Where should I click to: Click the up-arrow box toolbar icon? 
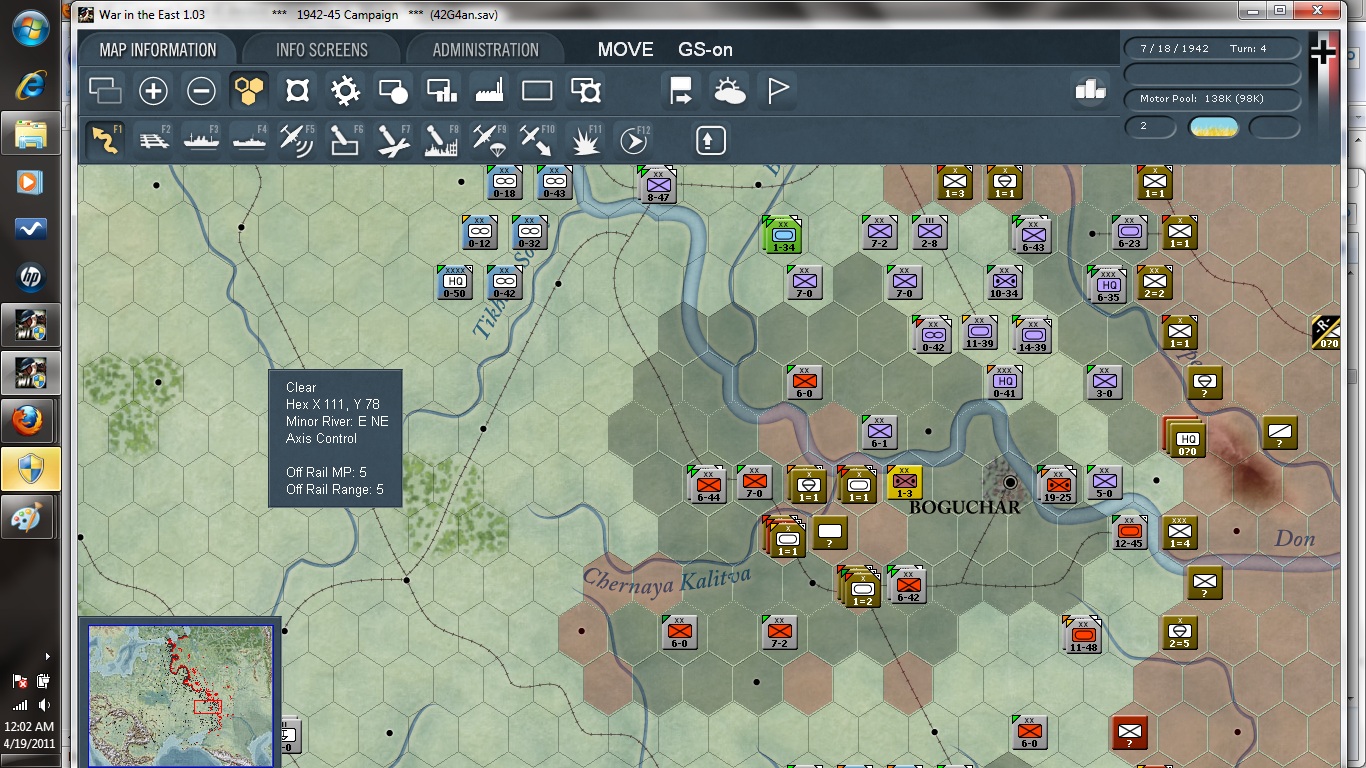pos(710,140)
